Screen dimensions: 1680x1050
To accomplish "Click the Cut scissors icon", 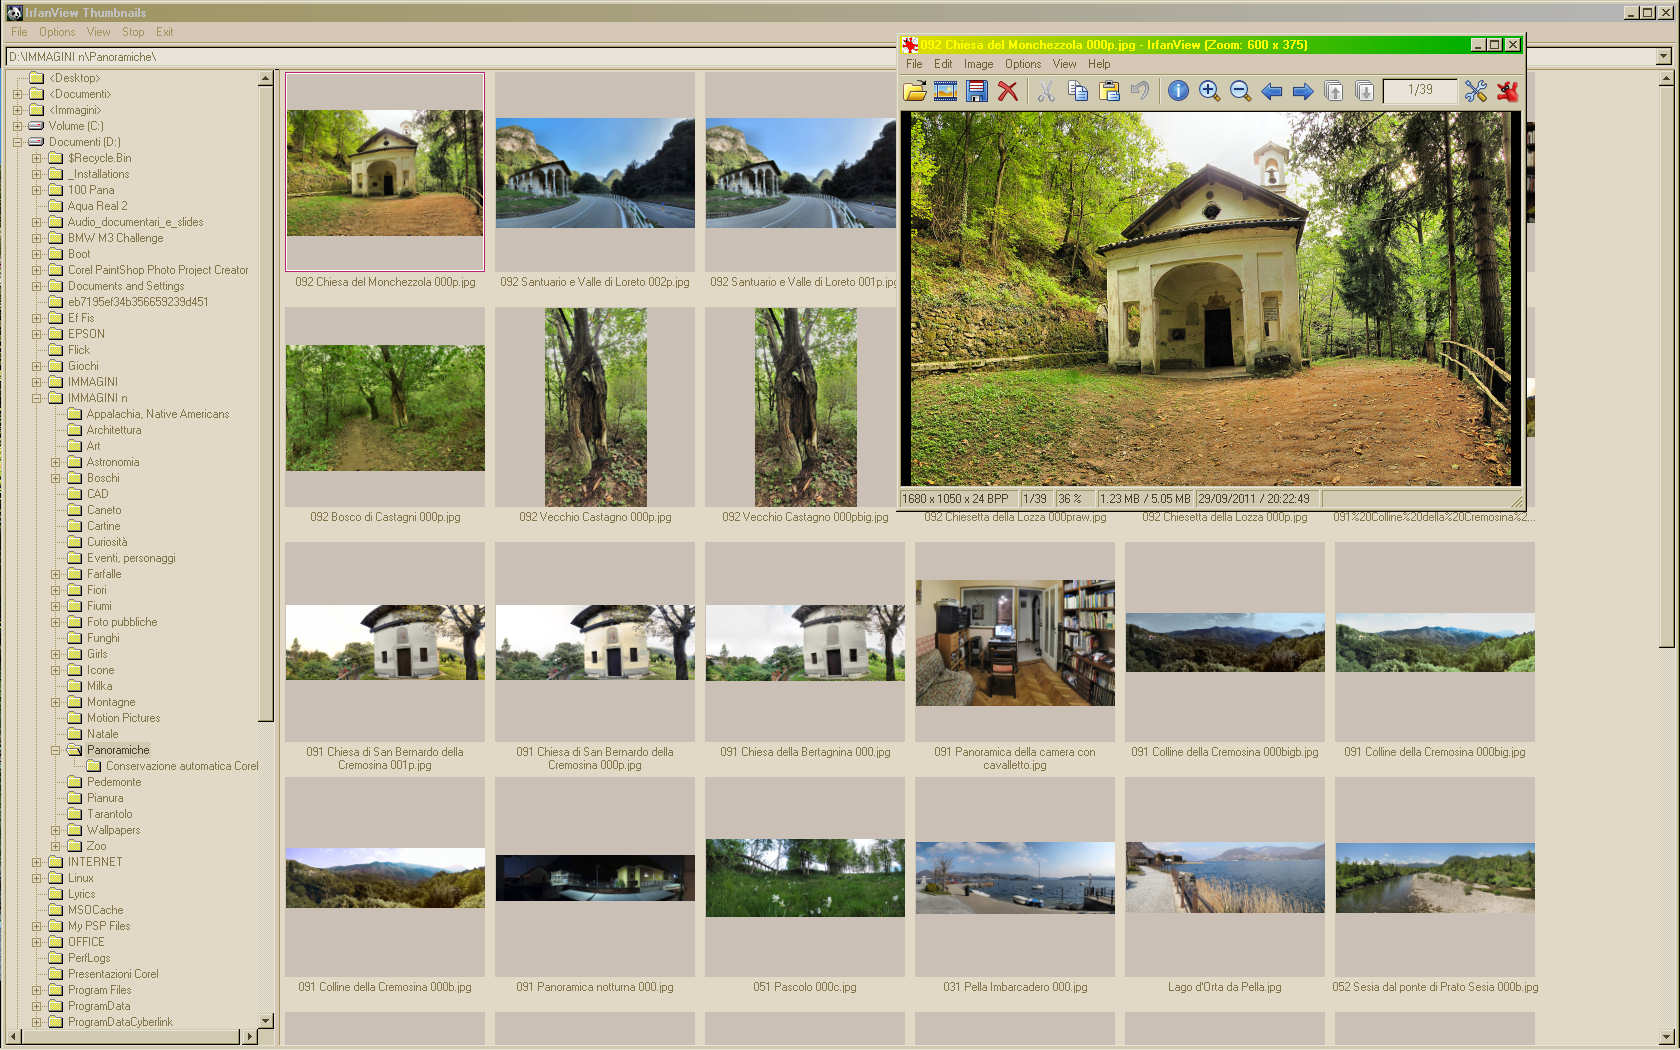I will point(1046,91).
